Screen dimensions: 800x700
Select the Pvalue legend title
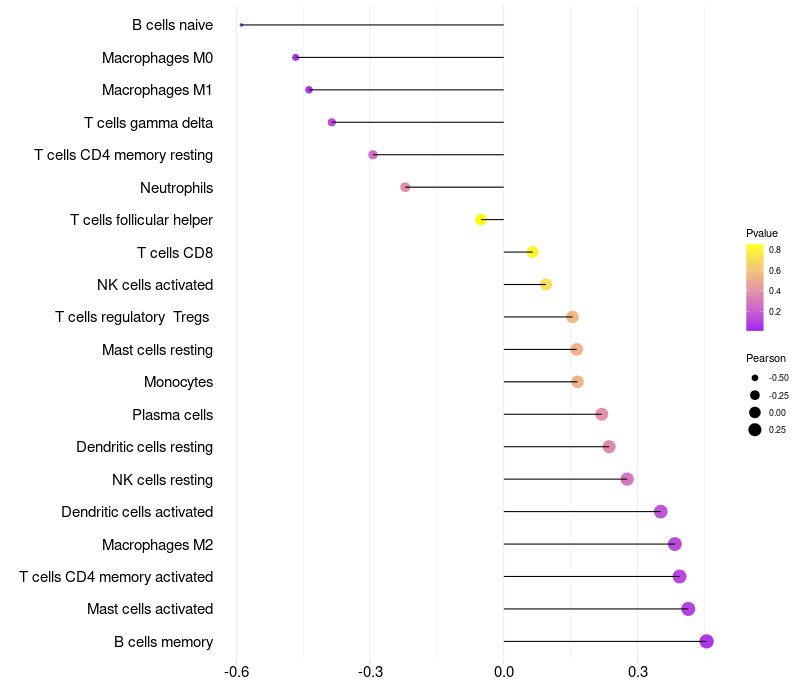pos(762,233)
